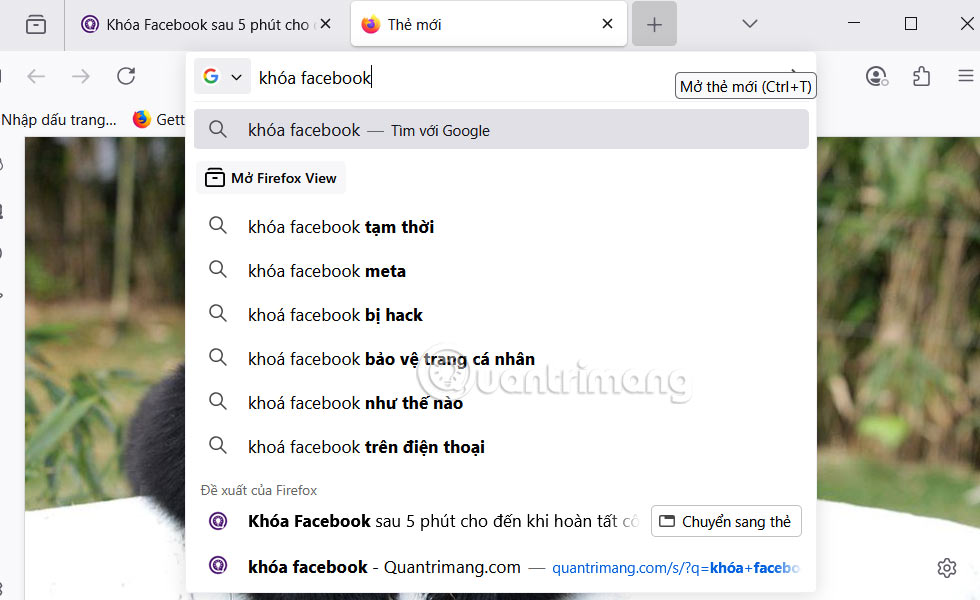Click the Firefox logo next to Getting Started bookmark

[139, 119]
